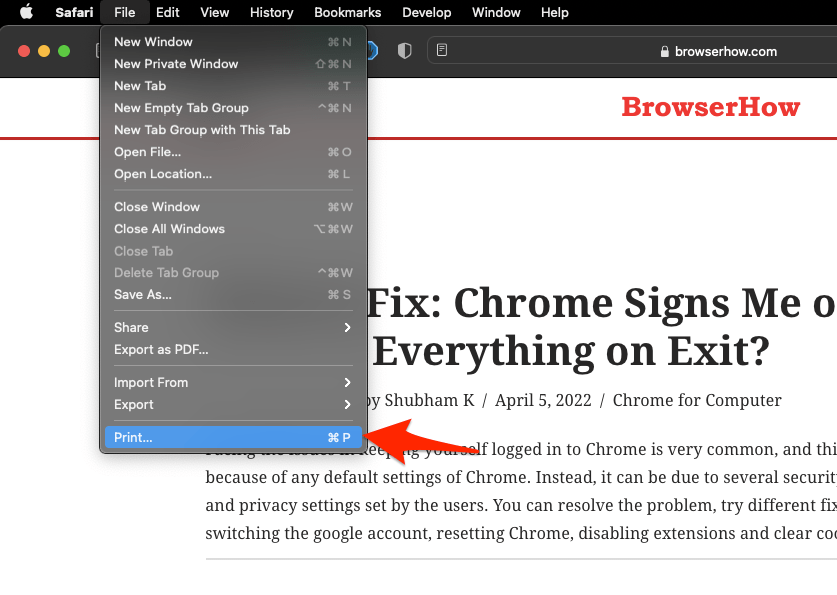Toggle the Reader view icon in address bar
Viewport: 837px width, 595px height.
pos(441,50)
